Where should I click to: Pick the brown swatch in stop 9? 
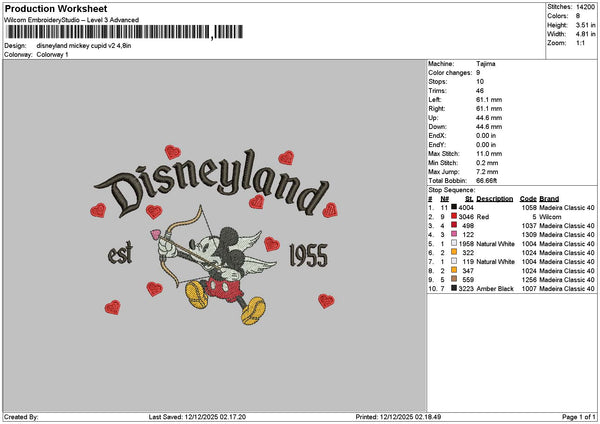[454, 279]
